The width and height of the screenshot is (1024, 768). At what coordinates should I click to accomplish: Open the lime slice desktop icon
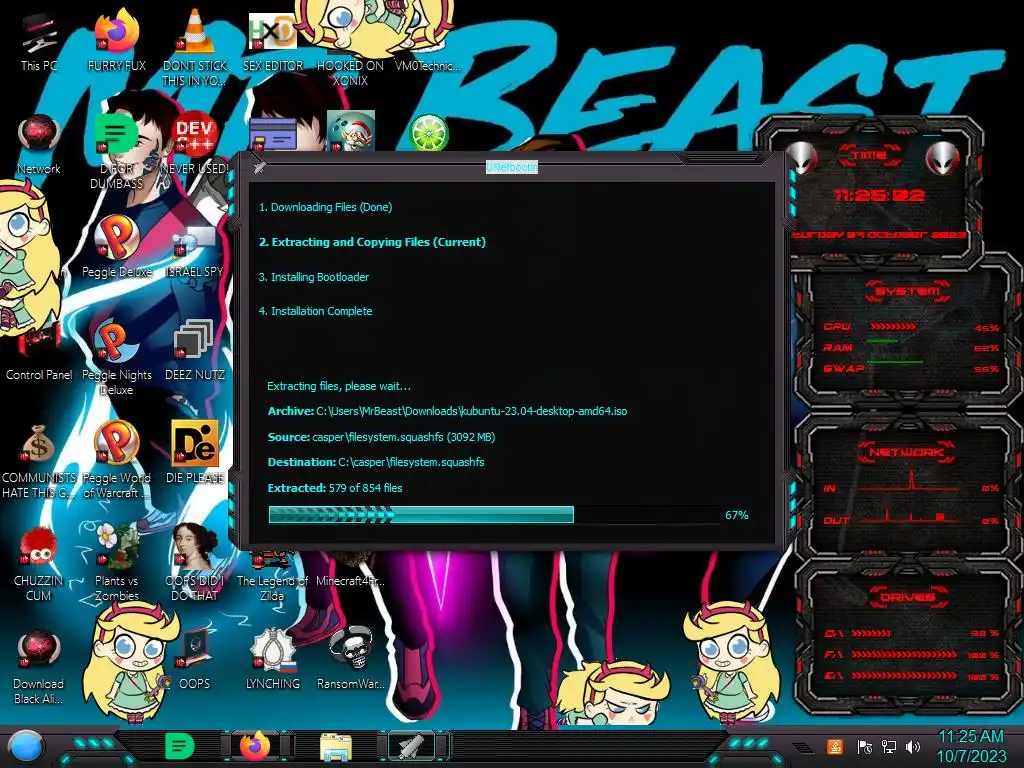point(428,133)
